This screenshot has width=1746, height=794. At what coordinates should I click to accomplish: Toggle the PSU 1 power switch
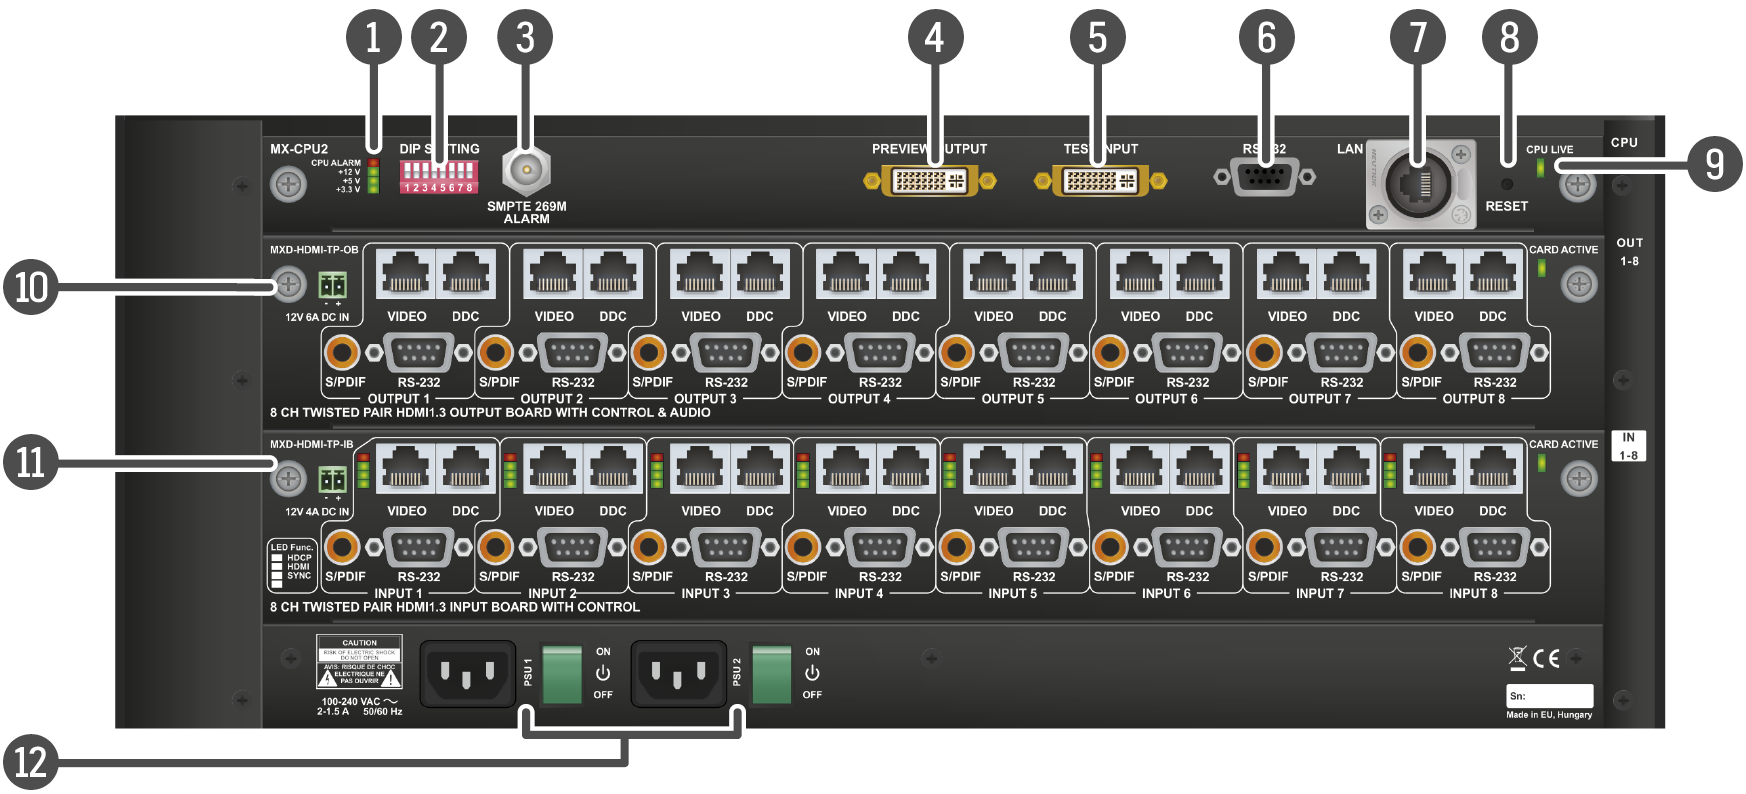click(x=562, y=673)
